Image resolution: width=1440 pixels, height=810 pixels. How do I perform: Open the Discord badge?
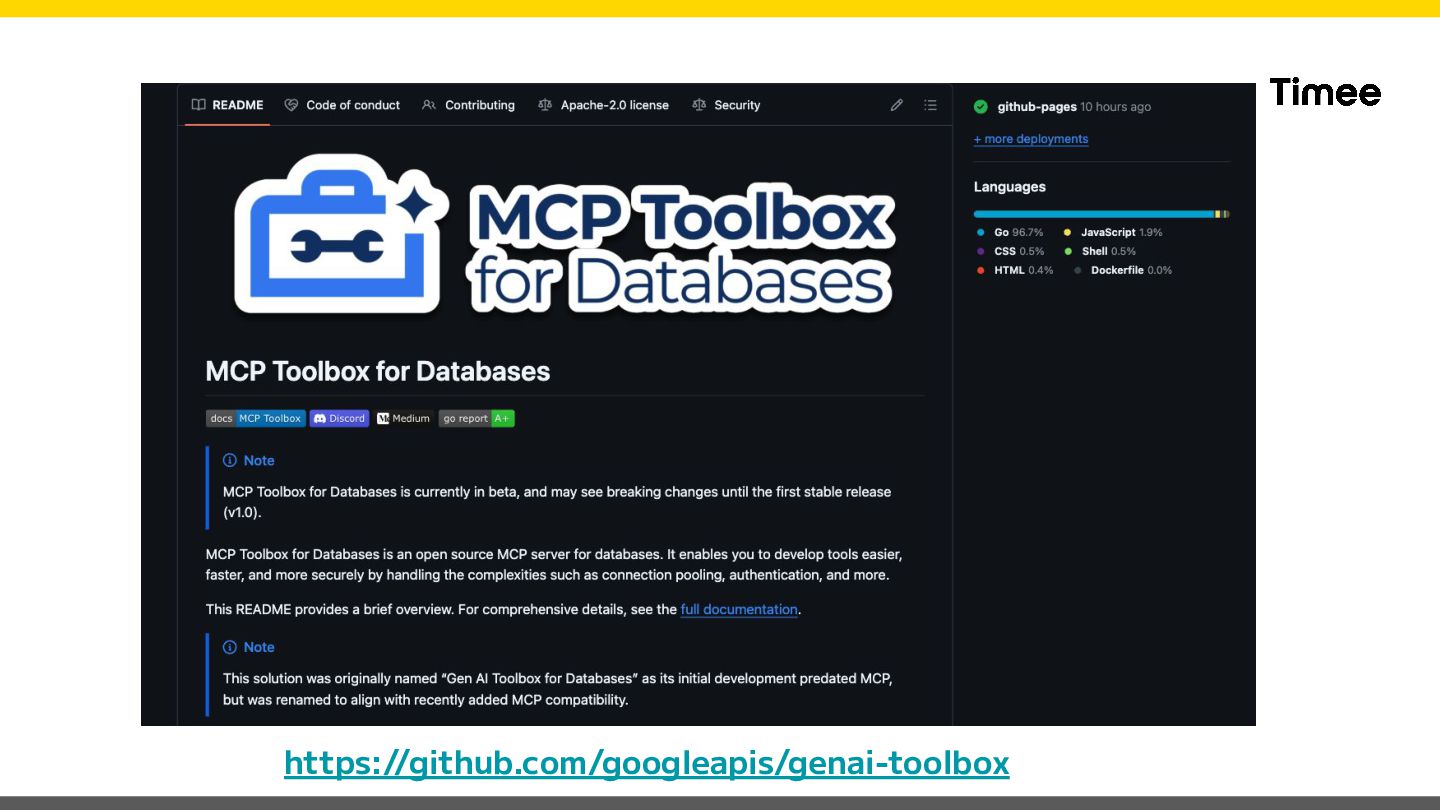(339, 418)
